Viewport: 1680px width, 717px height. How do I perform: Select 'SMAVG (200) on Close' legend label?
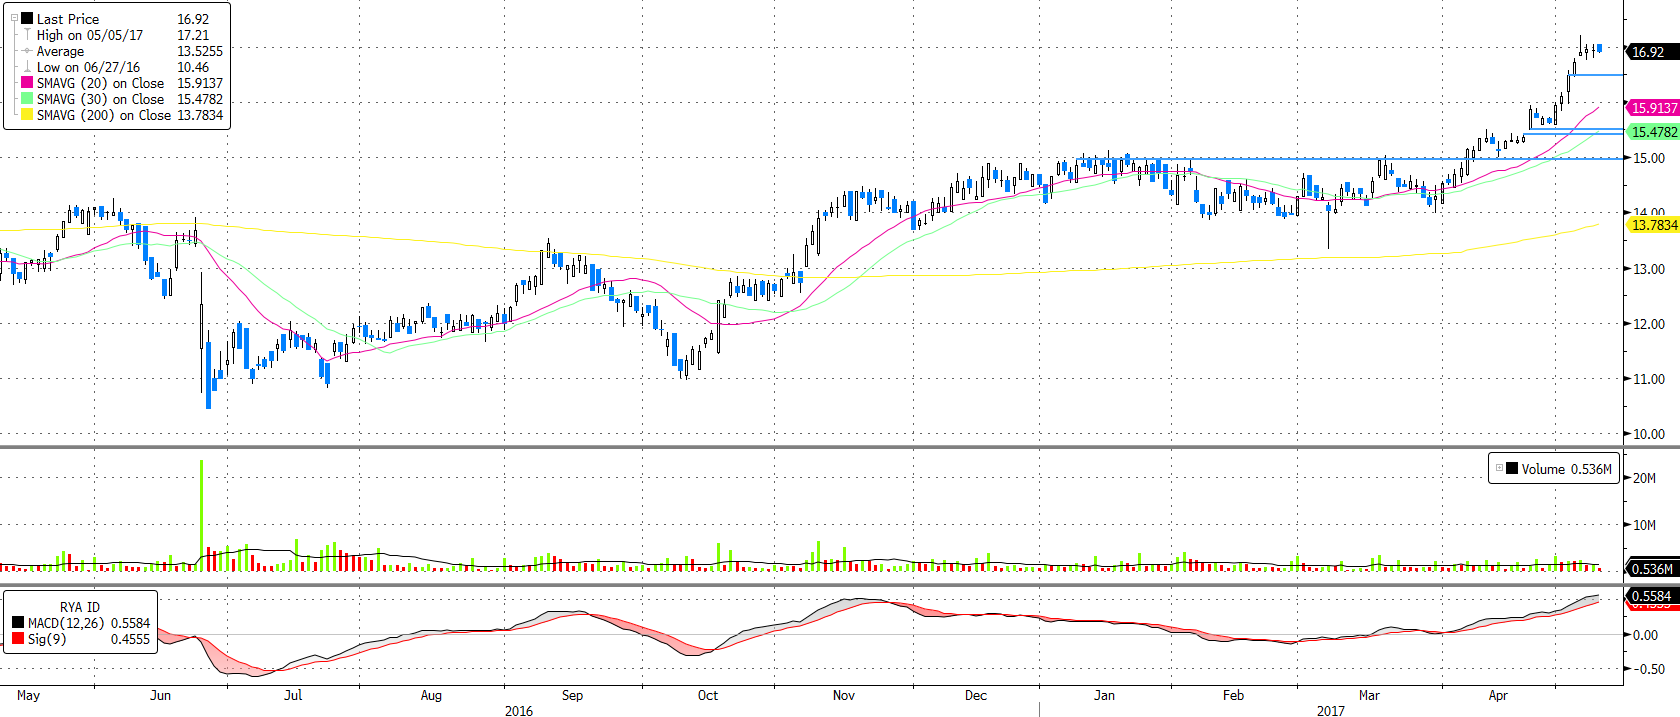(x=104, y=115)
